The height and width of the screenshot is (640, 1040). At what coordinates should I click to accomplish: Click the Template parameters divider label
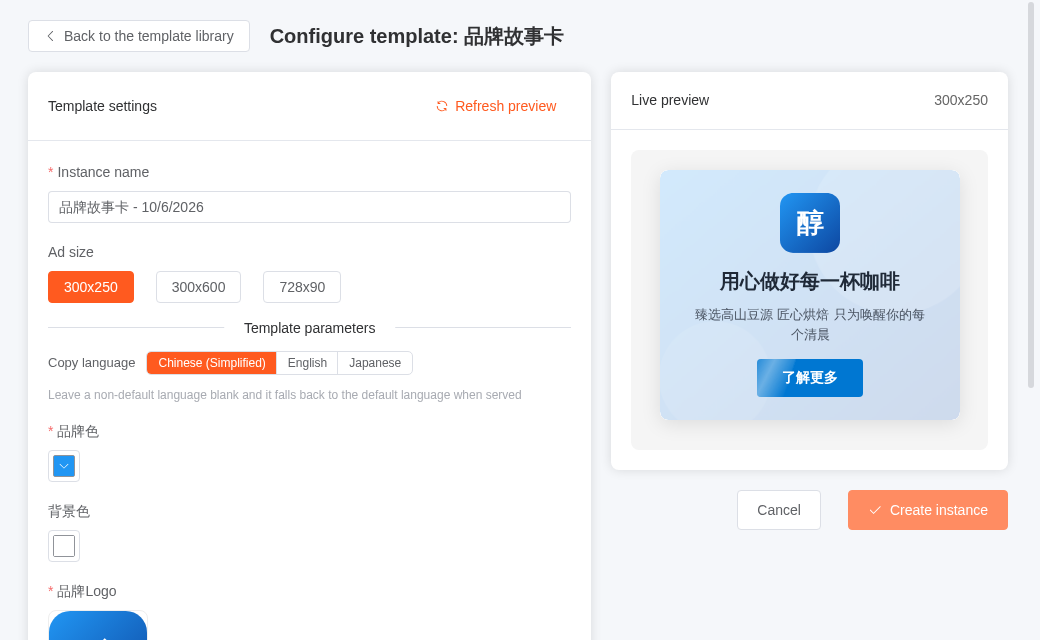(x=309, y=328)
